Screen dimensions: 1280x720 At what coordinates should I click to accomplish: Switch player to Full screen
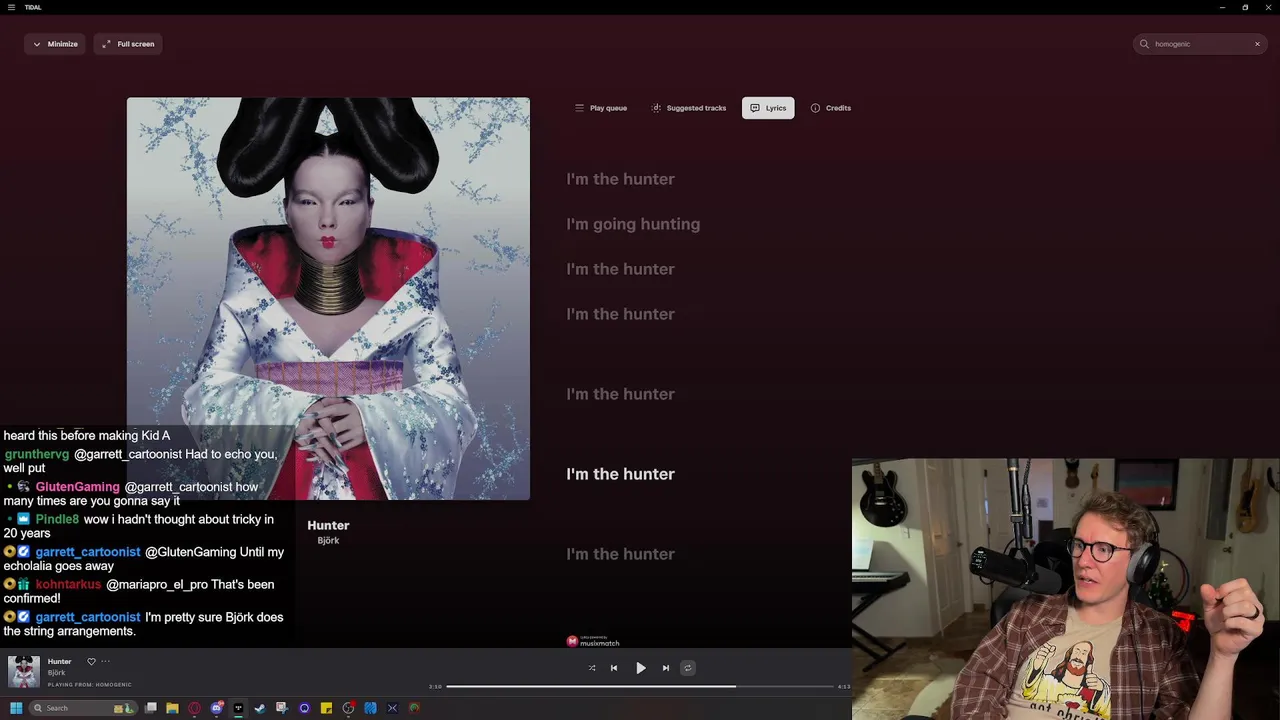tap(128, 44)
